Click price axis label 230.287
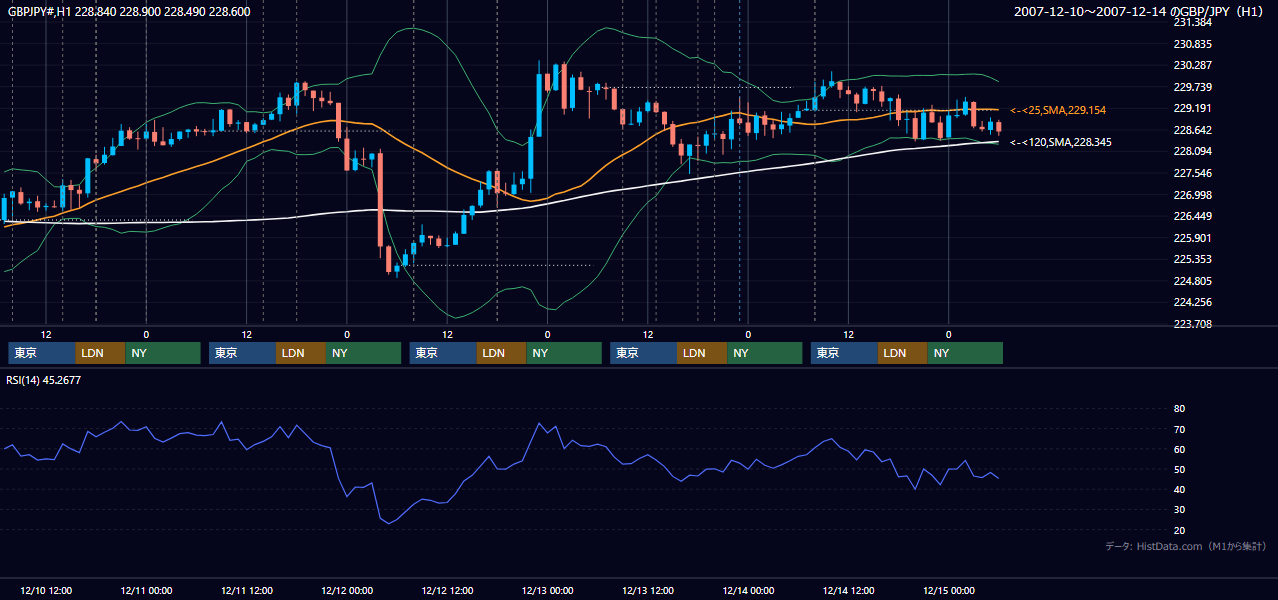This screenshot has width=1278, height=600. coord(1193,65)
